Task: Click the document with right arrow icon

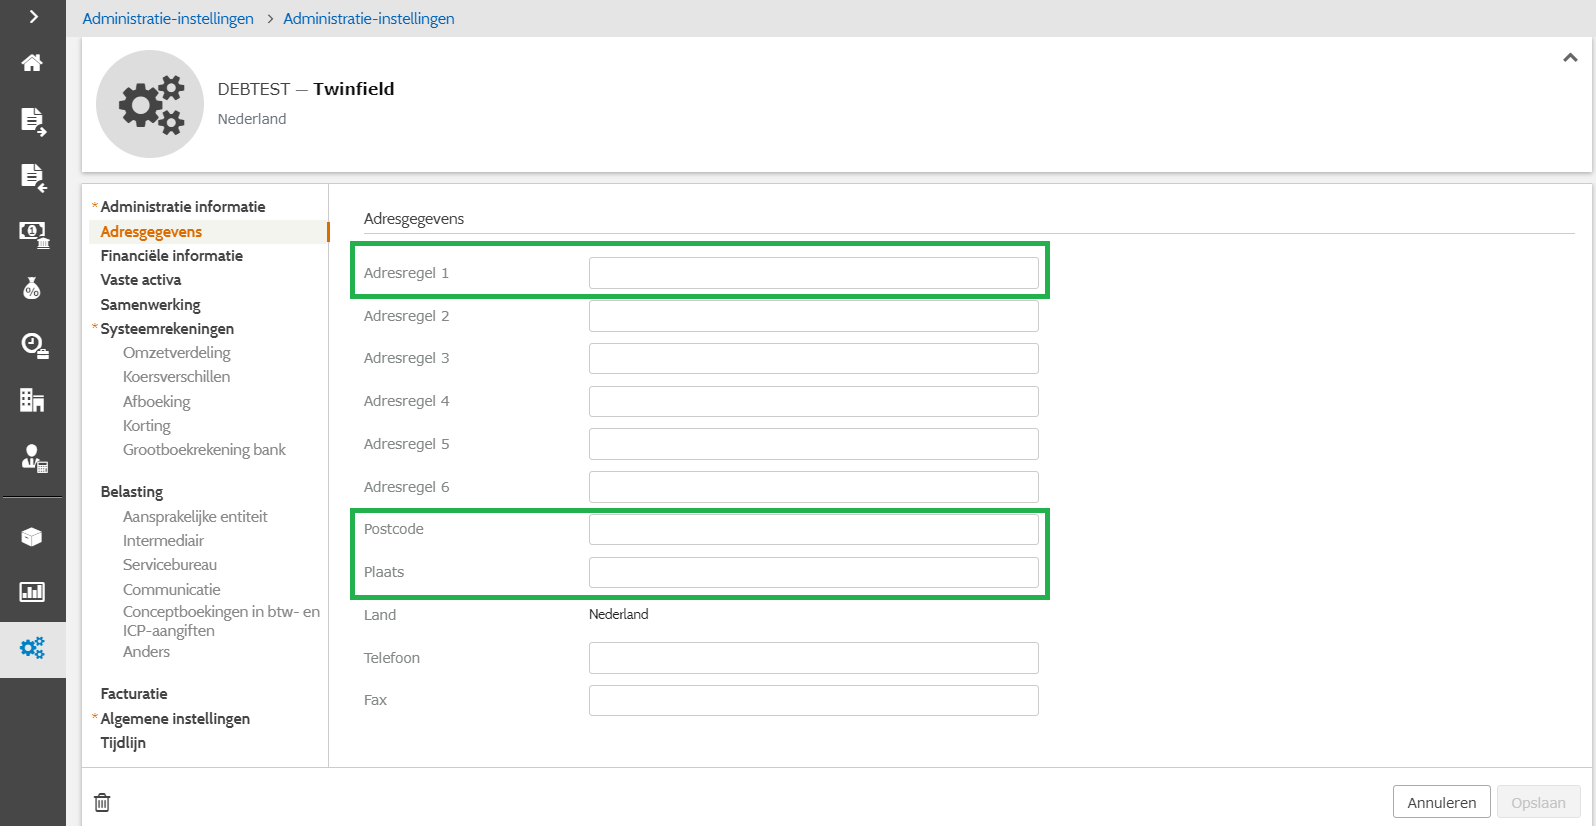Action: click(32, 121)
